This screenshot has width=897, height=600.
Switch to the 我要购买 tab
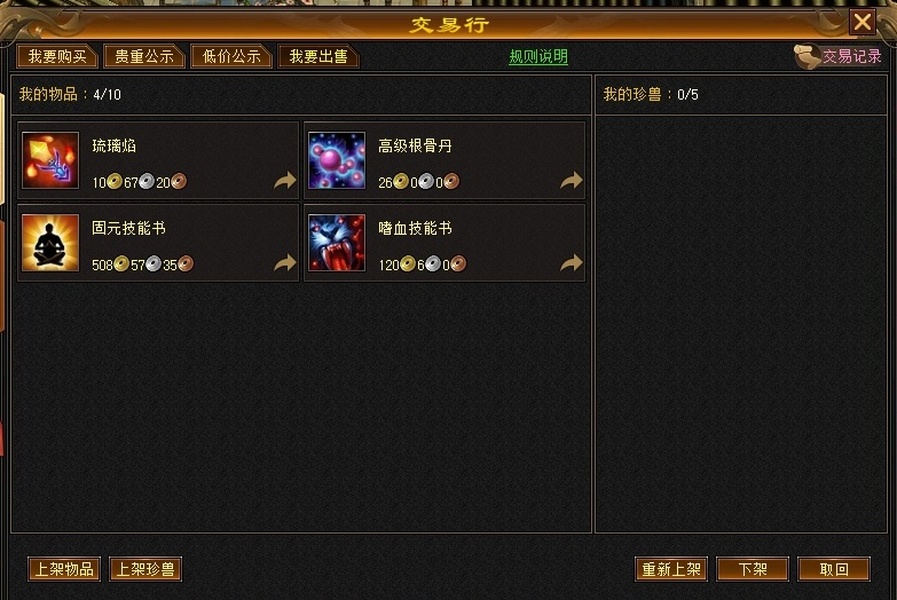coord(57,56)
